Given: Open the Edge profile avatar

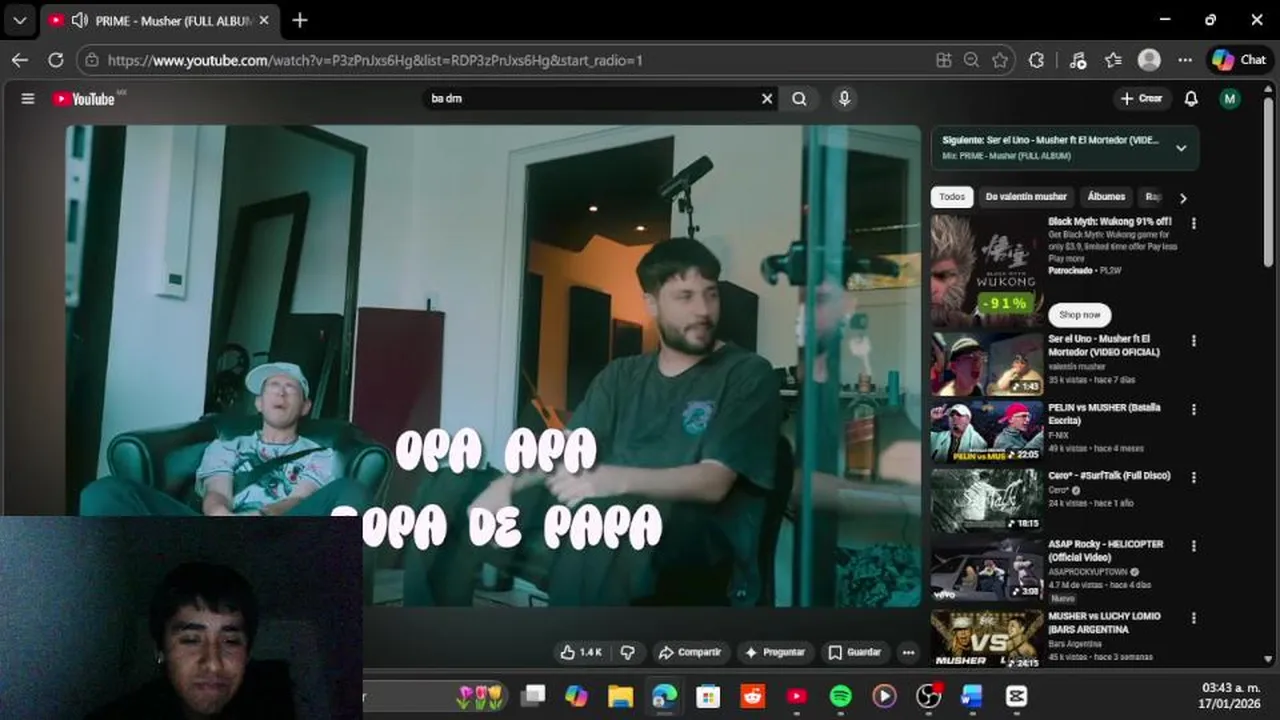Looking at the screenshot, I should coord(1149,60).
